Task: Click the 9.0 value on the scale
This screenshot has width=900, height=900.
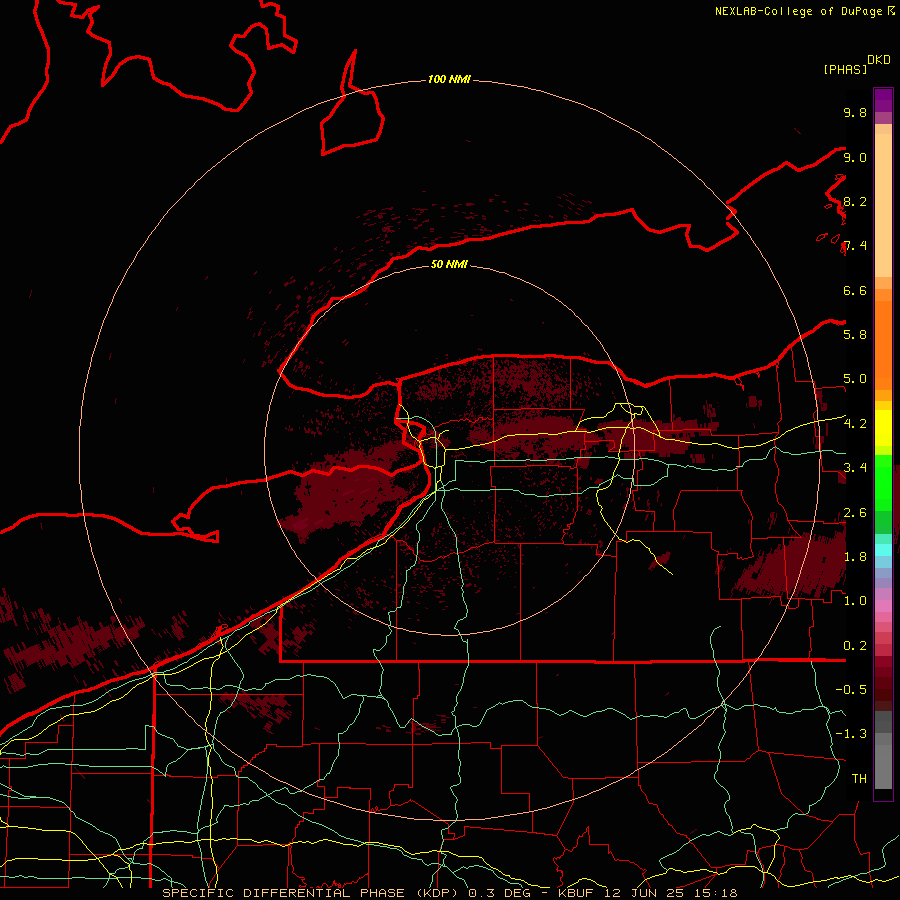Action: click(855, 157)
